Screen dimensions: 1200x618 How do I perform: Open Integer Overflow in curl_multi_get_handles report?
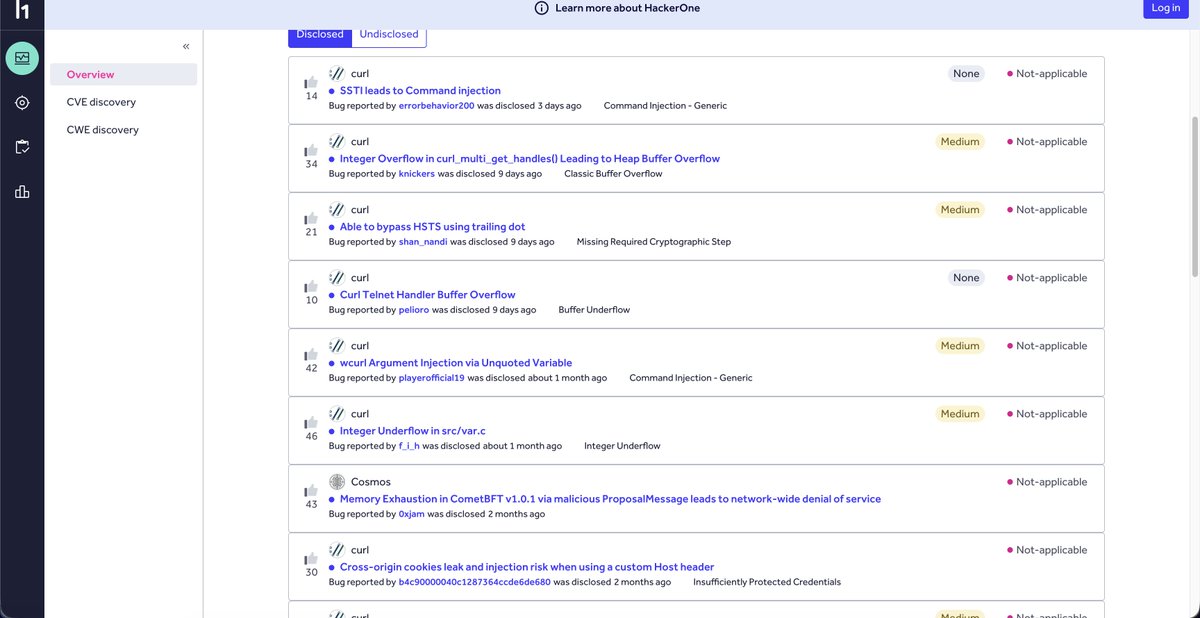click(530, 159)
